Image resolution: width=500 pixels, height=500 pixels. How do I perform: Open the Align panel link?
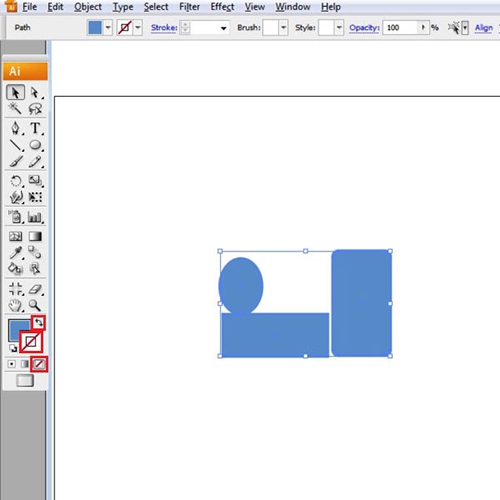484,28
